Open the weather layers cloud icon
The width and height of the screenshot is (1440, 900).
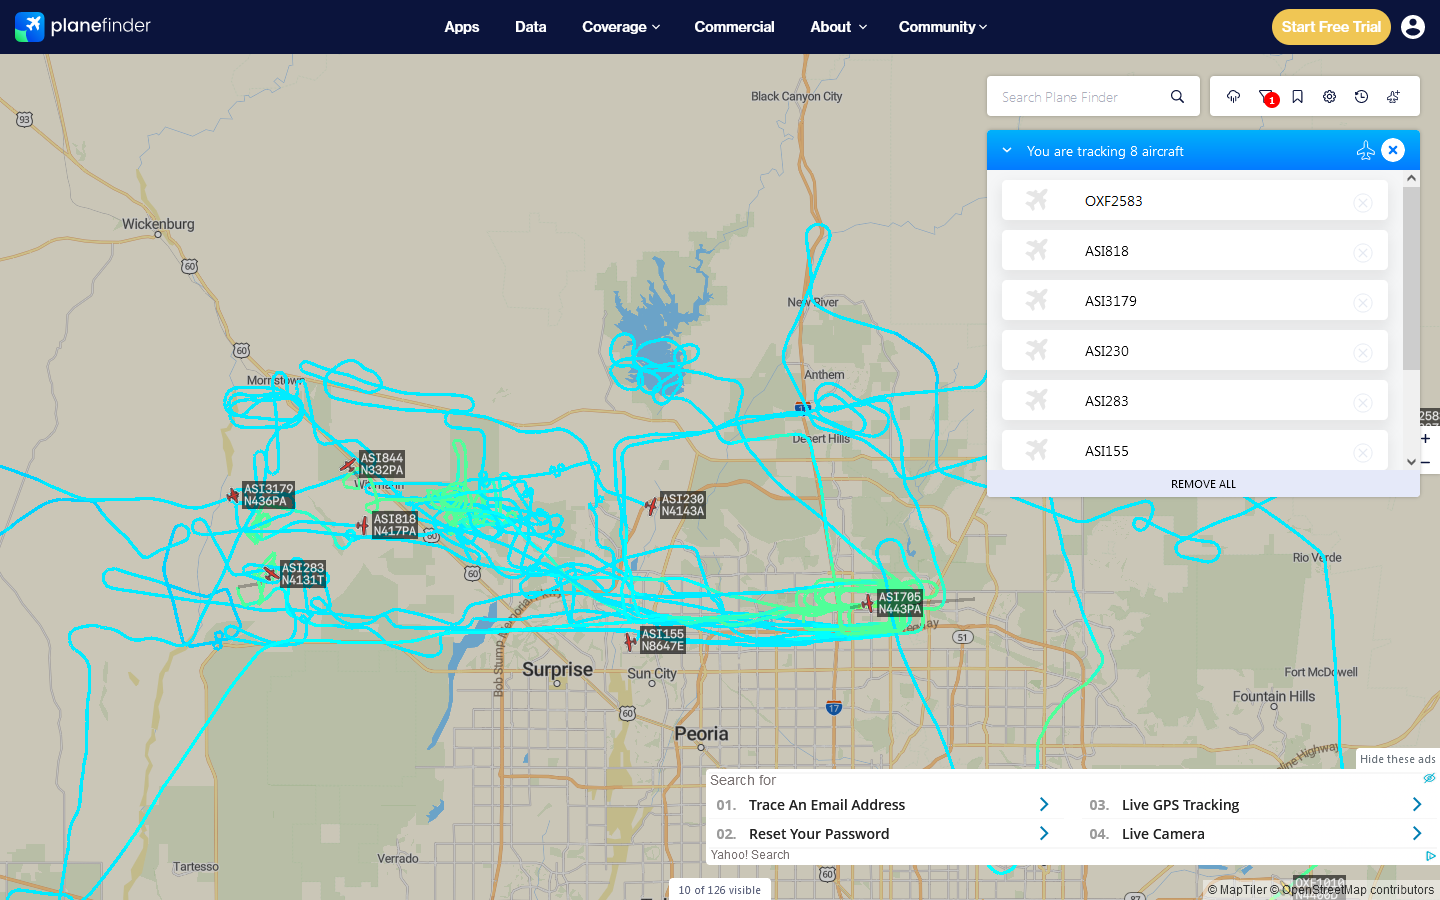point(1233,97)
